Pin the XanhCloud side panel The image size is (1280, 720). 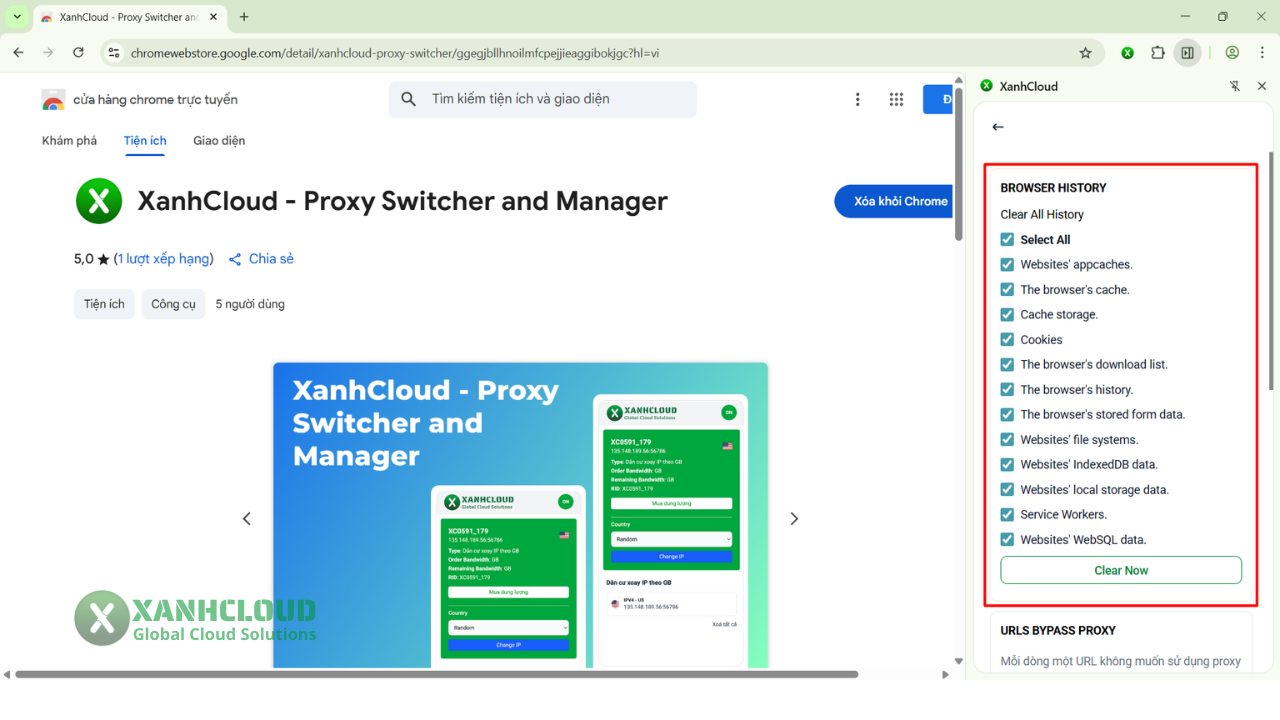(x=1235, y=87)
